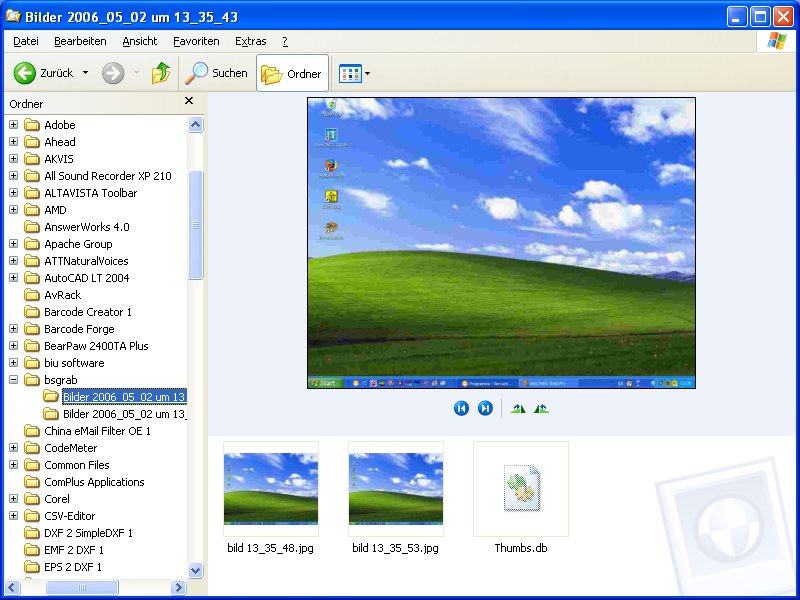The image size is (800, 600).
Task: Select the Common Files folder
Action: (76, 465)
